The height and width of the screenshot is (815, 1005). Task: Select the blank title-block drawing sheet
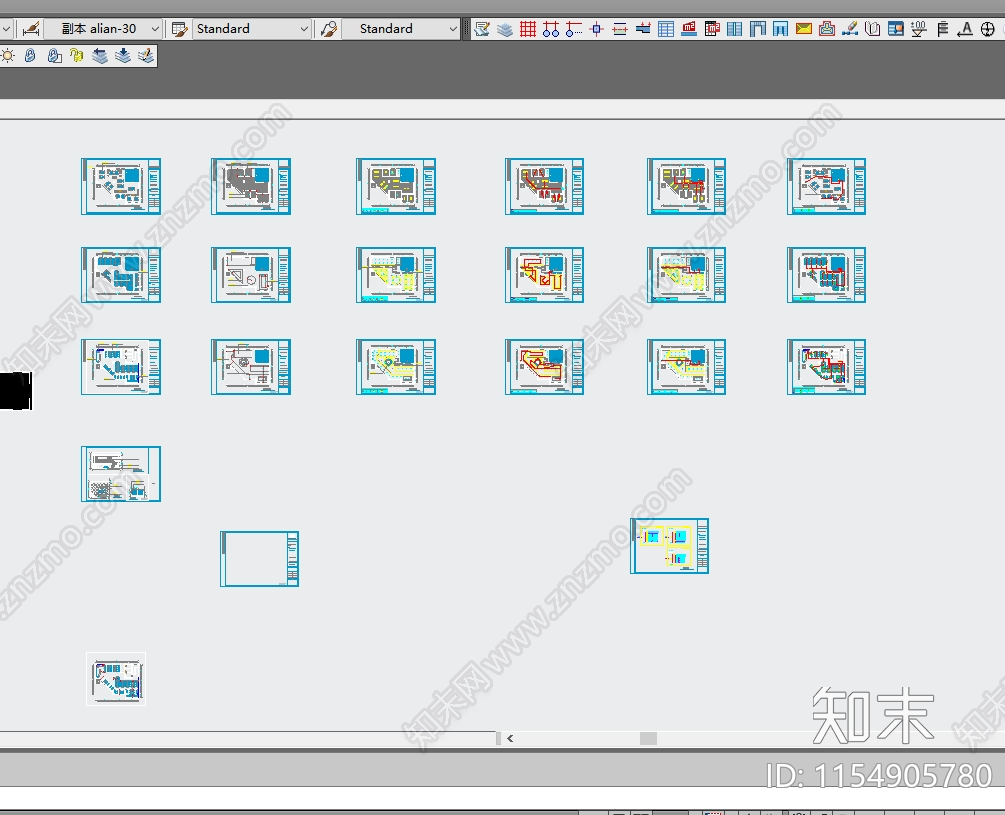pos(260,559)
